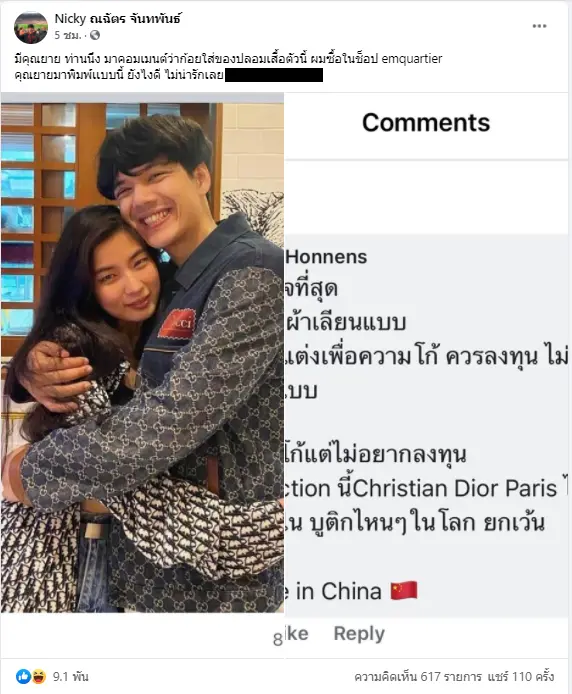Click the post caption mentioning emquartier
Viewport: 572px width, 694px height.
click(228, 66)
